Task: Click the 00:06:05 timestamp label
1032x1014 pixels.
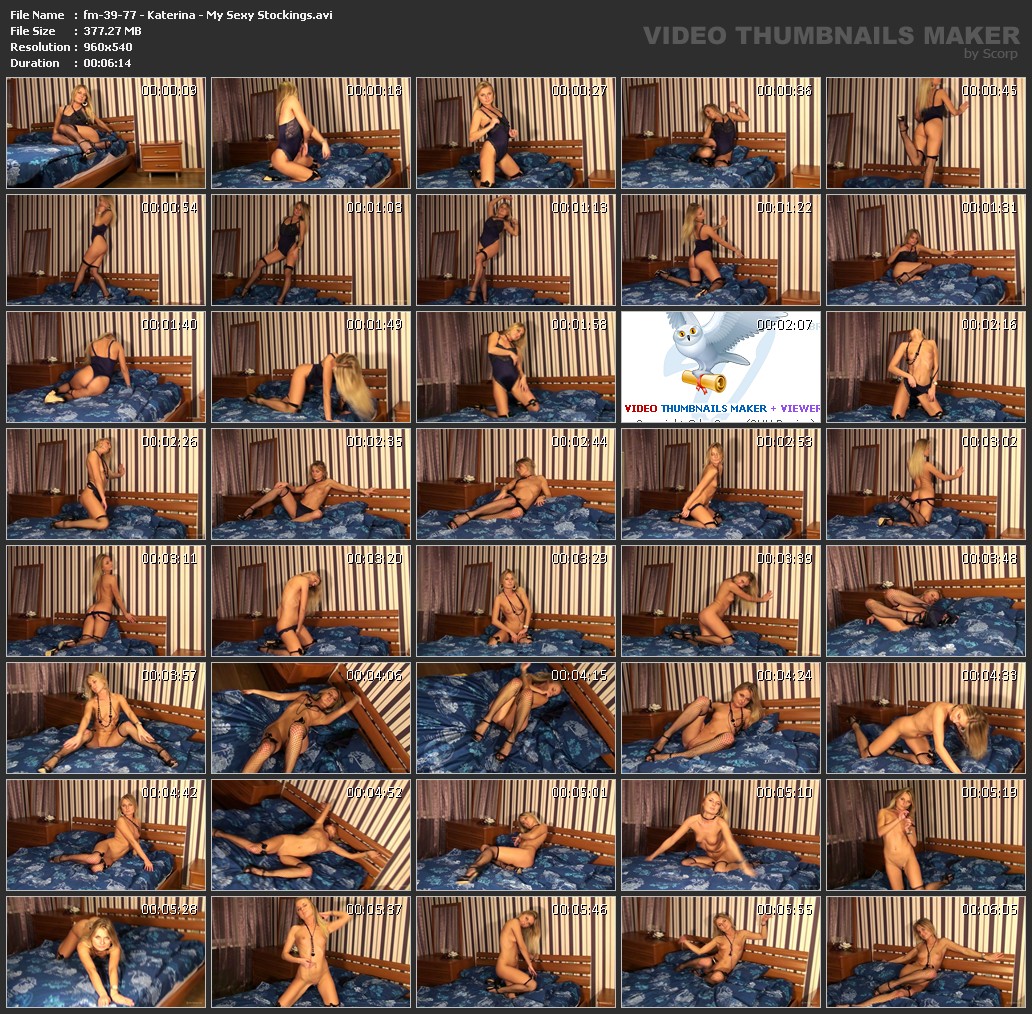Action: coord(989,910)
